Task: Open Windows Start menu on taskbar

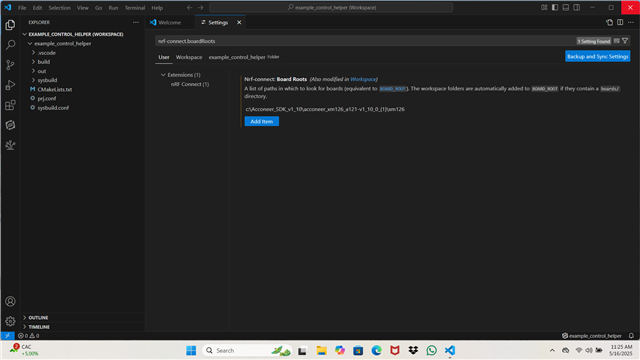Action: pyautogui.click(x=191, y=350)
